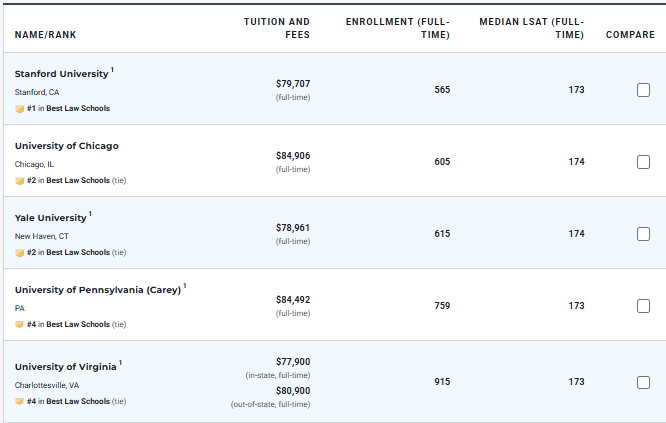The height and width of the screenshot is (423, 666).
Task: Click the Enrollment (Full-Time) column header
Action: 397,28
